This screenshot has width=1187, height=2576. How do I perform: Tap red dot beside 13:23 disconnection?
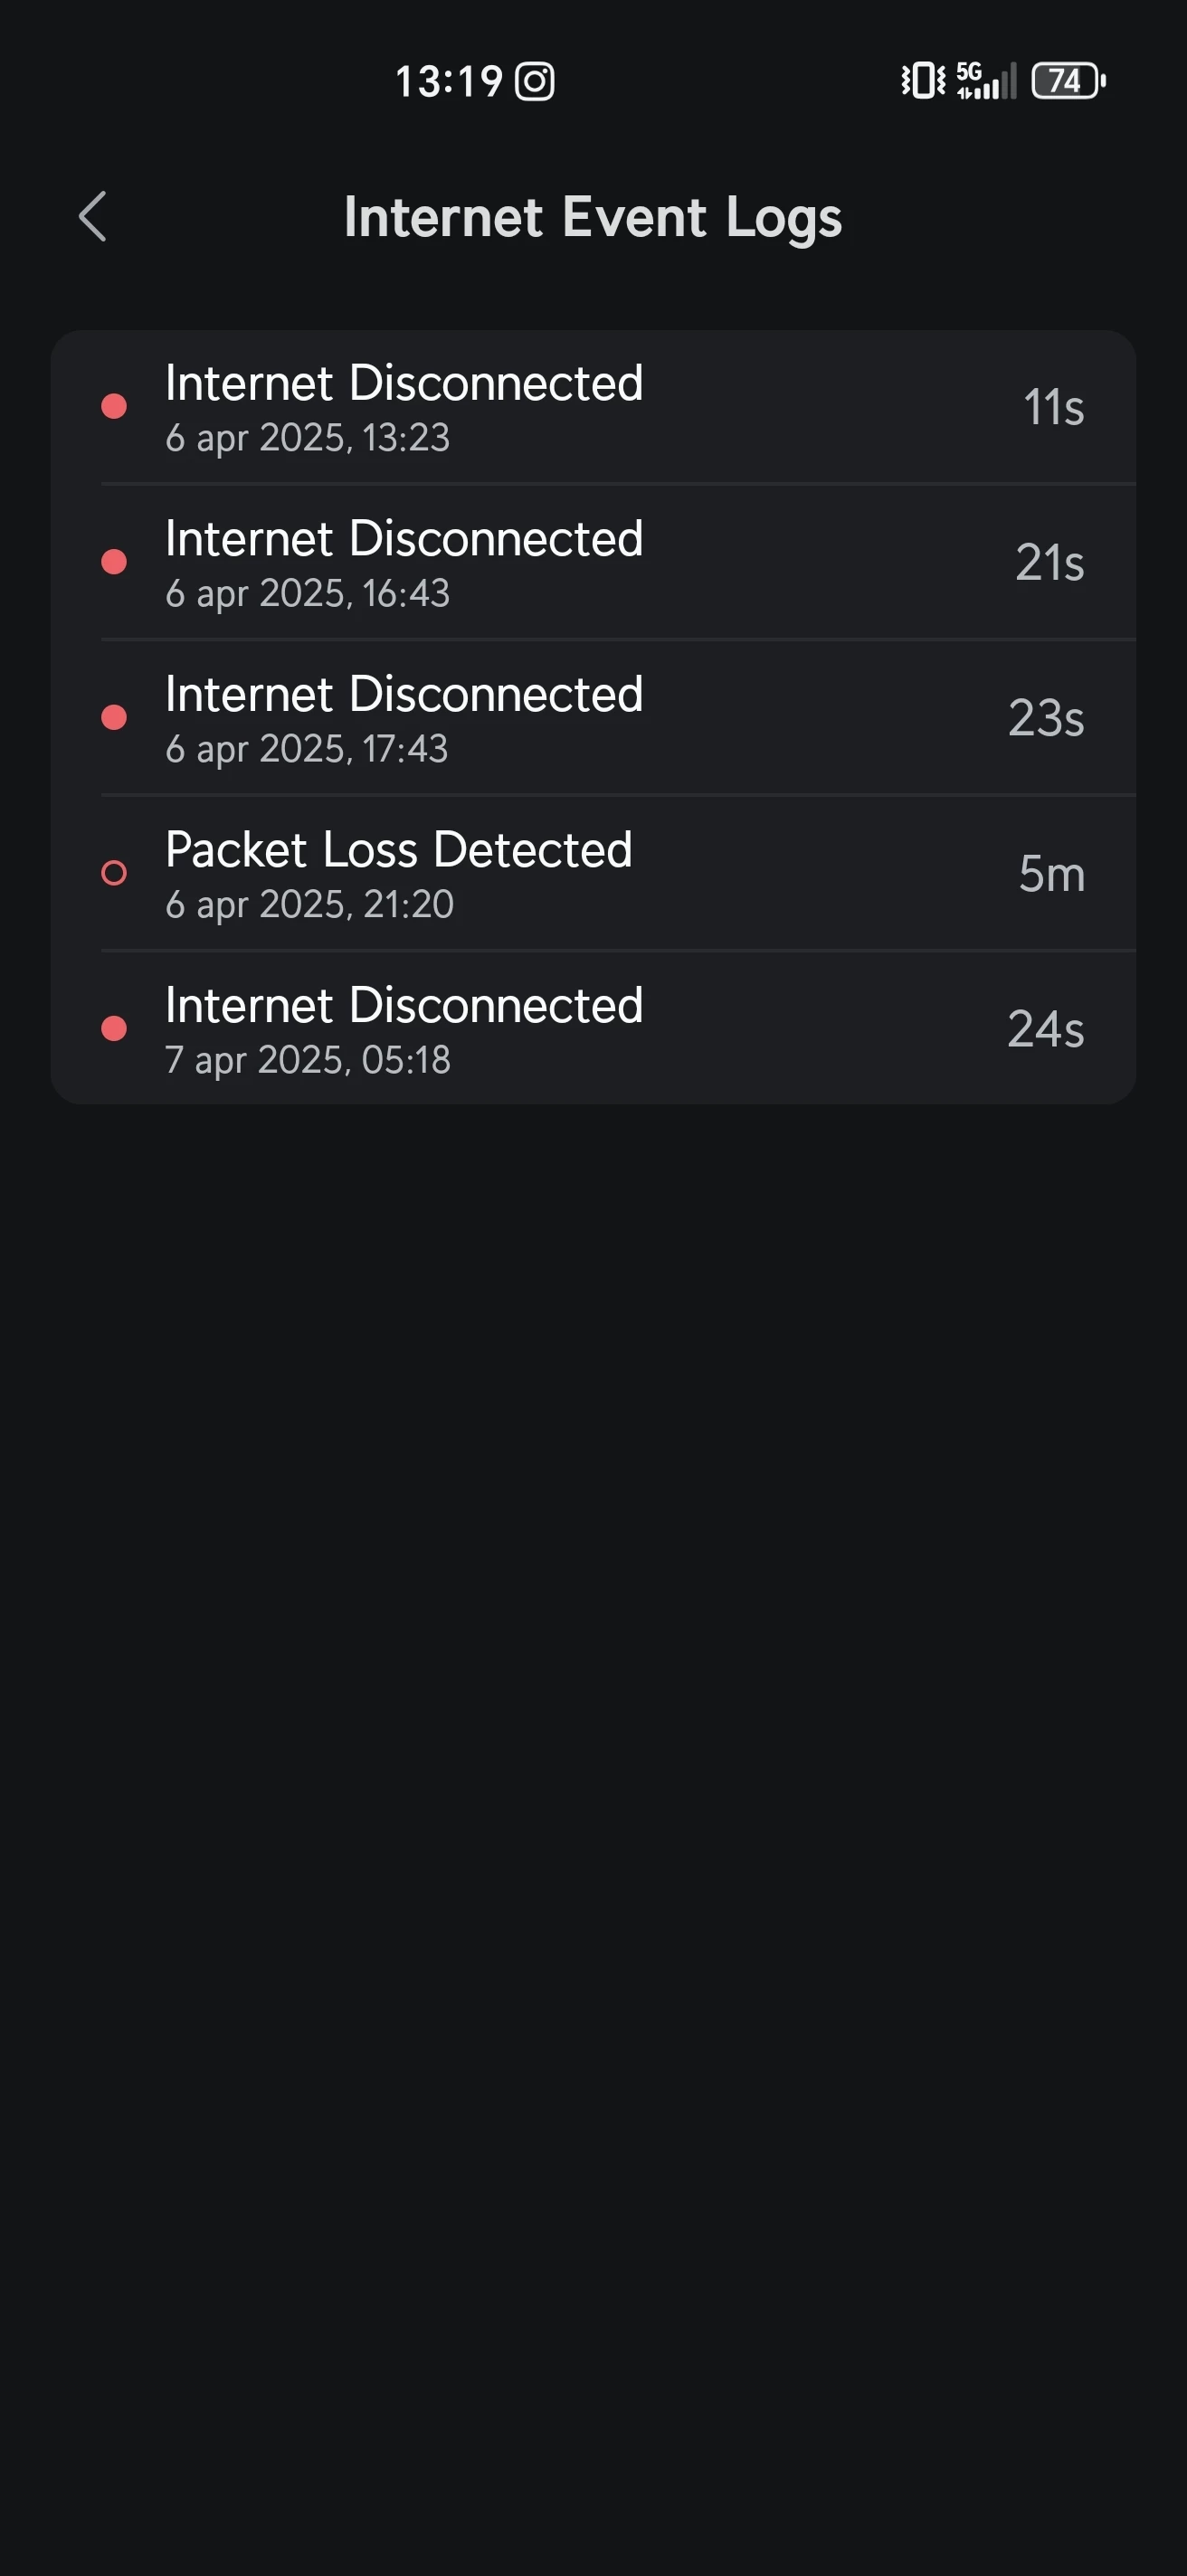point(114,406)
